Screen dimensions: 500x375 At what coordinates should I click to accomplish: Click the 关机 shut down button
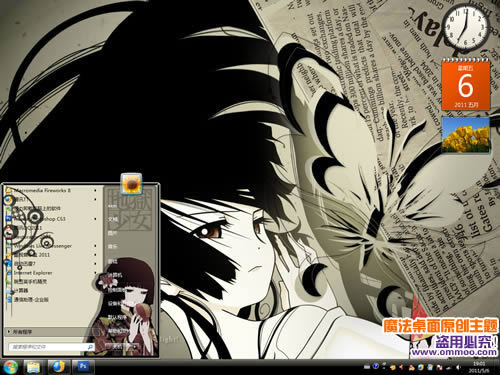[118, 347]
